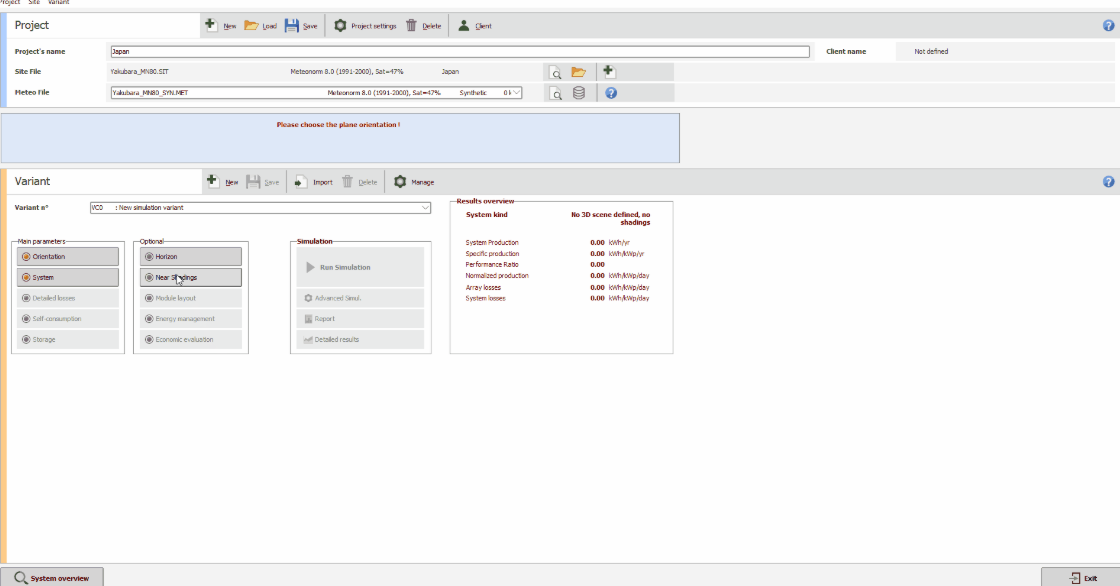Delete the current variant
The image size is (1120, 586).
click(359, 182)
